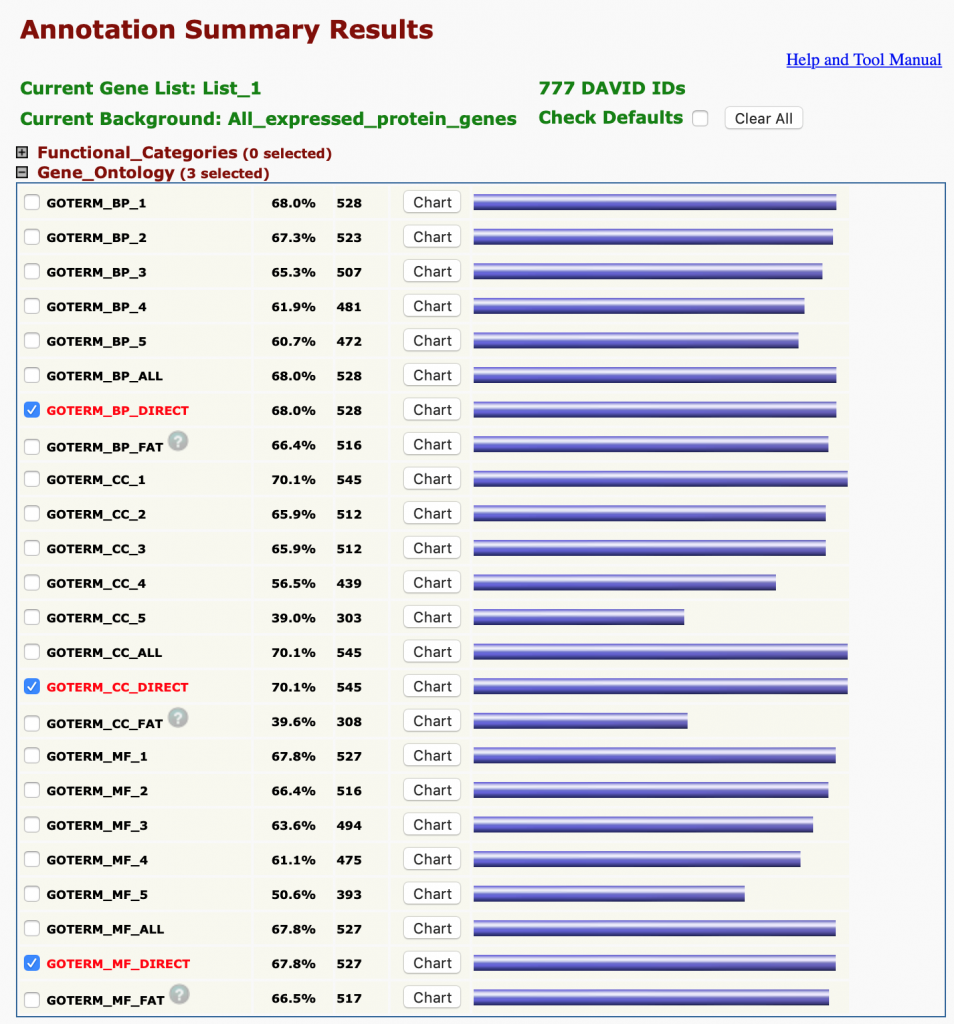Click help icon next to GOTERM_MF_FAT
This screenshot has width=954, height=1024.
click(x=178, y=994)
